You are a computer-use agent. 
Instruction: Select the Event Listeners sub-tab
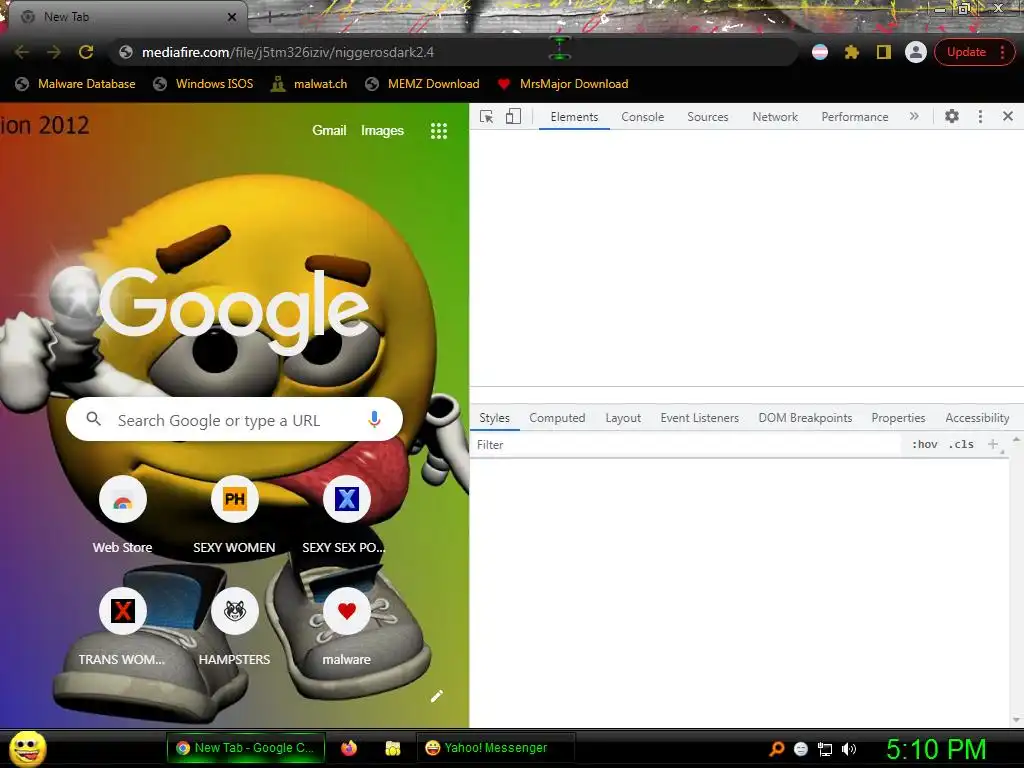[x=699, y=417]
